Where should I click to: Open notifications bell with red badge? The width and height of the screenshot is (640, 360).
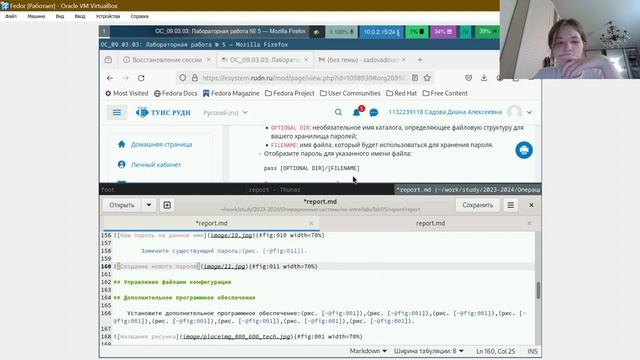tap(357, 111)
